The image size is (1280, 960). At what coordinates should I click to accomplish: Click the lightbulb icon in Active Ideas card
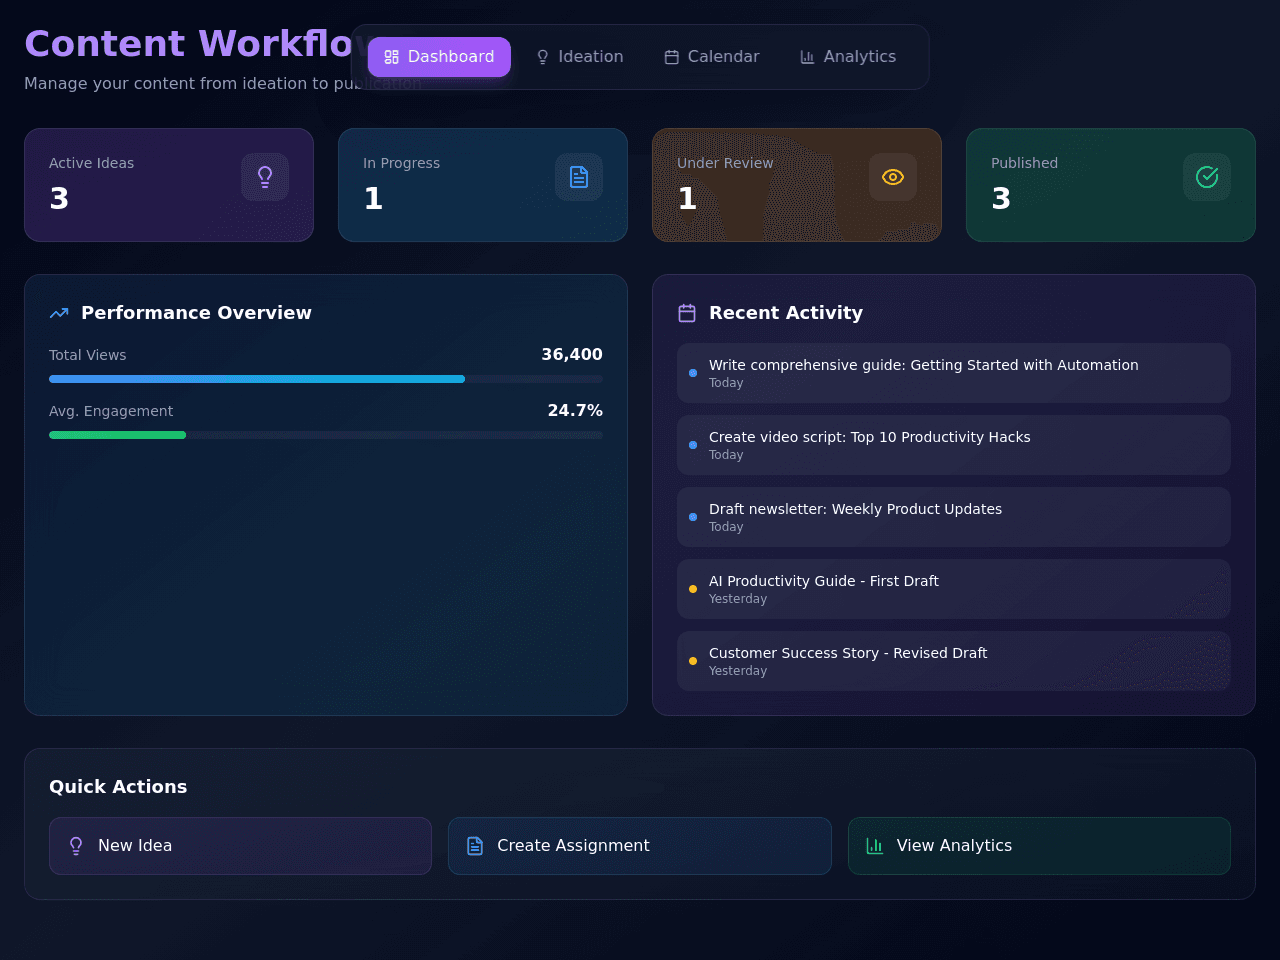coord(265,177)
